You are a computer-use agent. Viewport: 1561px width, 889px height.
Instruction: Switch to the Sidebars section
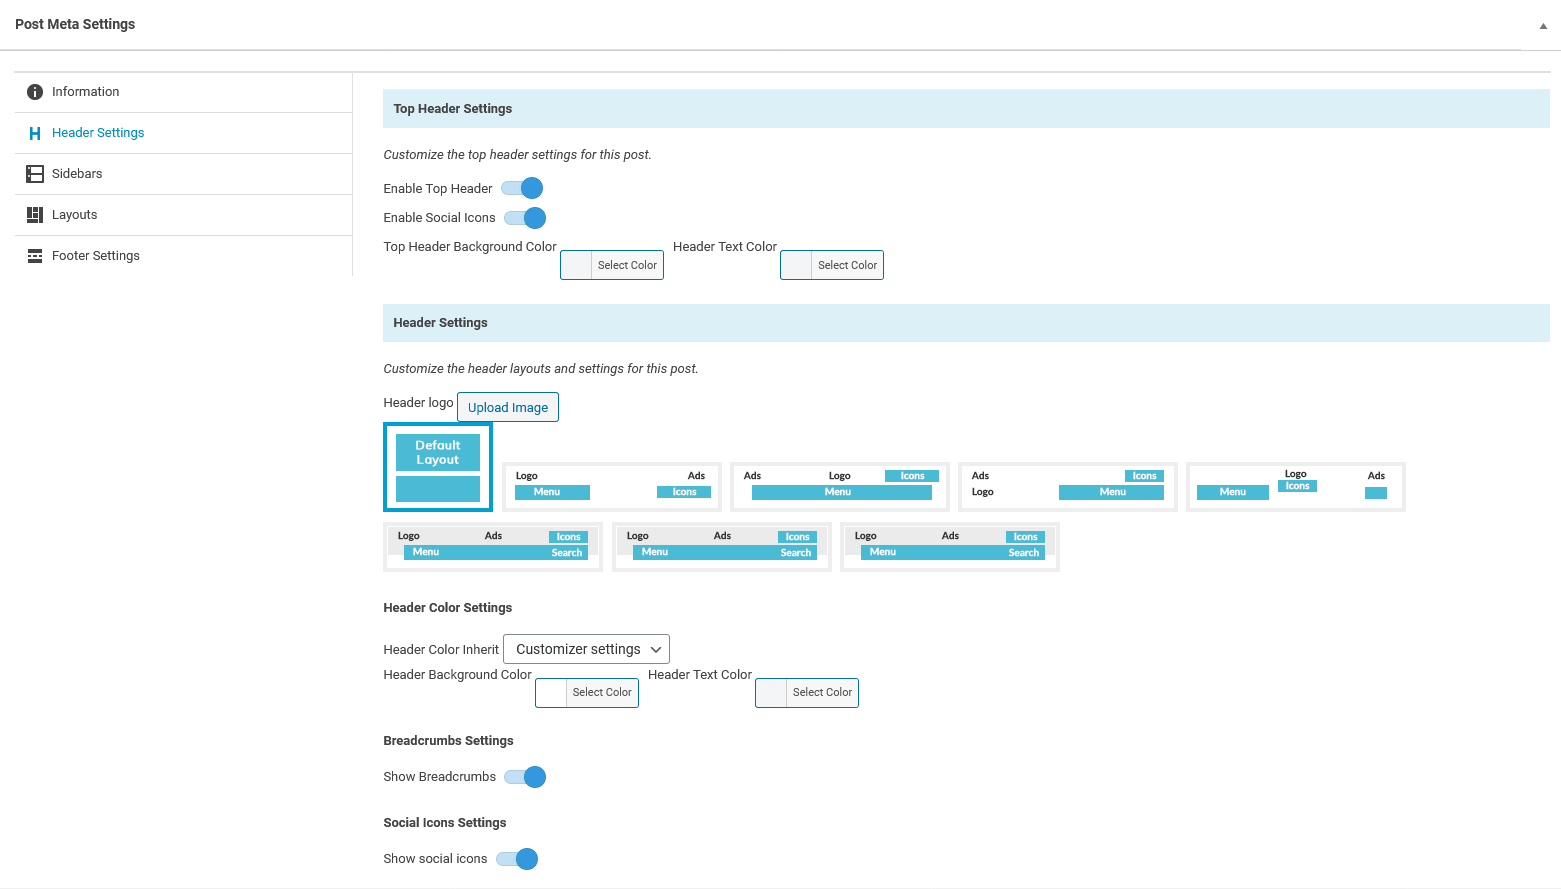[x=76, y=173]
